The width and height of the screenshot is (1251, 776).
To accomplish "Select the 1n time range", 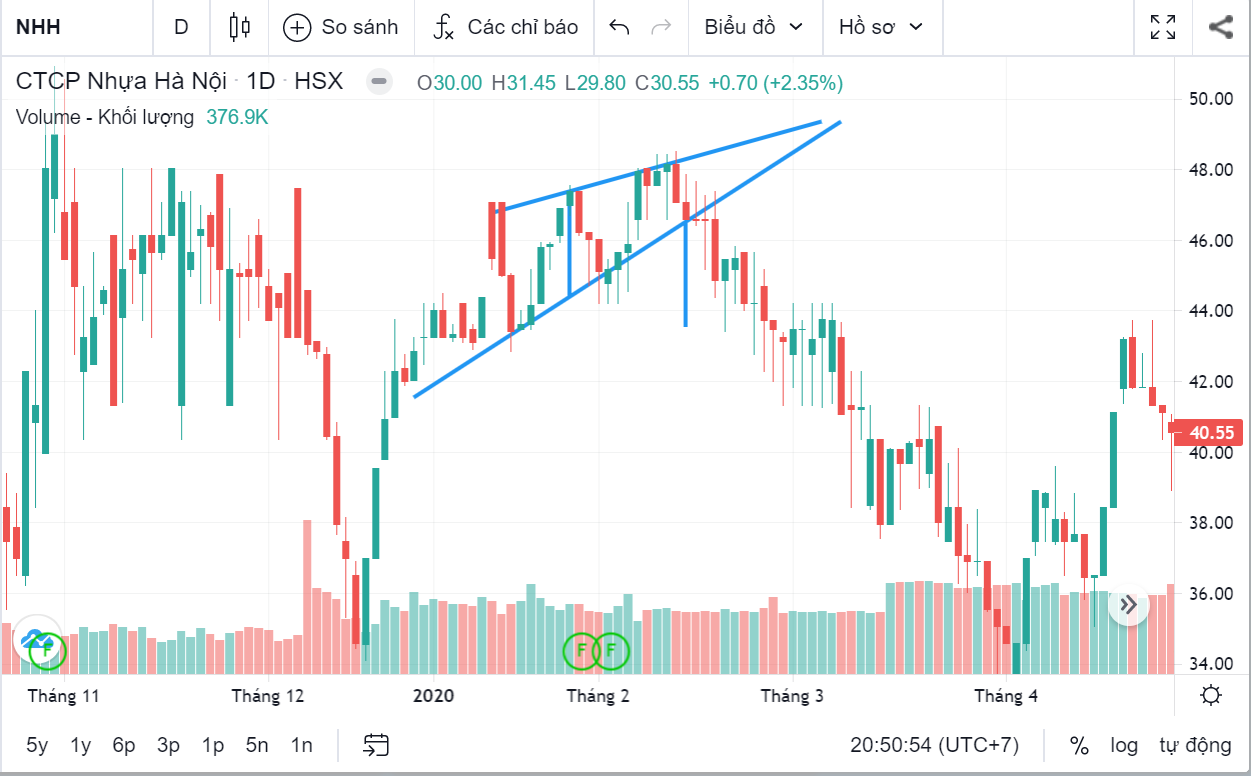I will pyautogui.click(x=301, y=745).
